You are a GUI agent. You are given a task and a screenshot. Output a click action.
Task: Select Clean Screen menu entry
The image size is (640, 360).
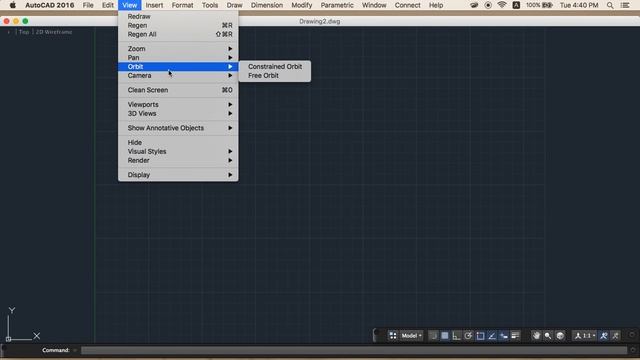178,90
